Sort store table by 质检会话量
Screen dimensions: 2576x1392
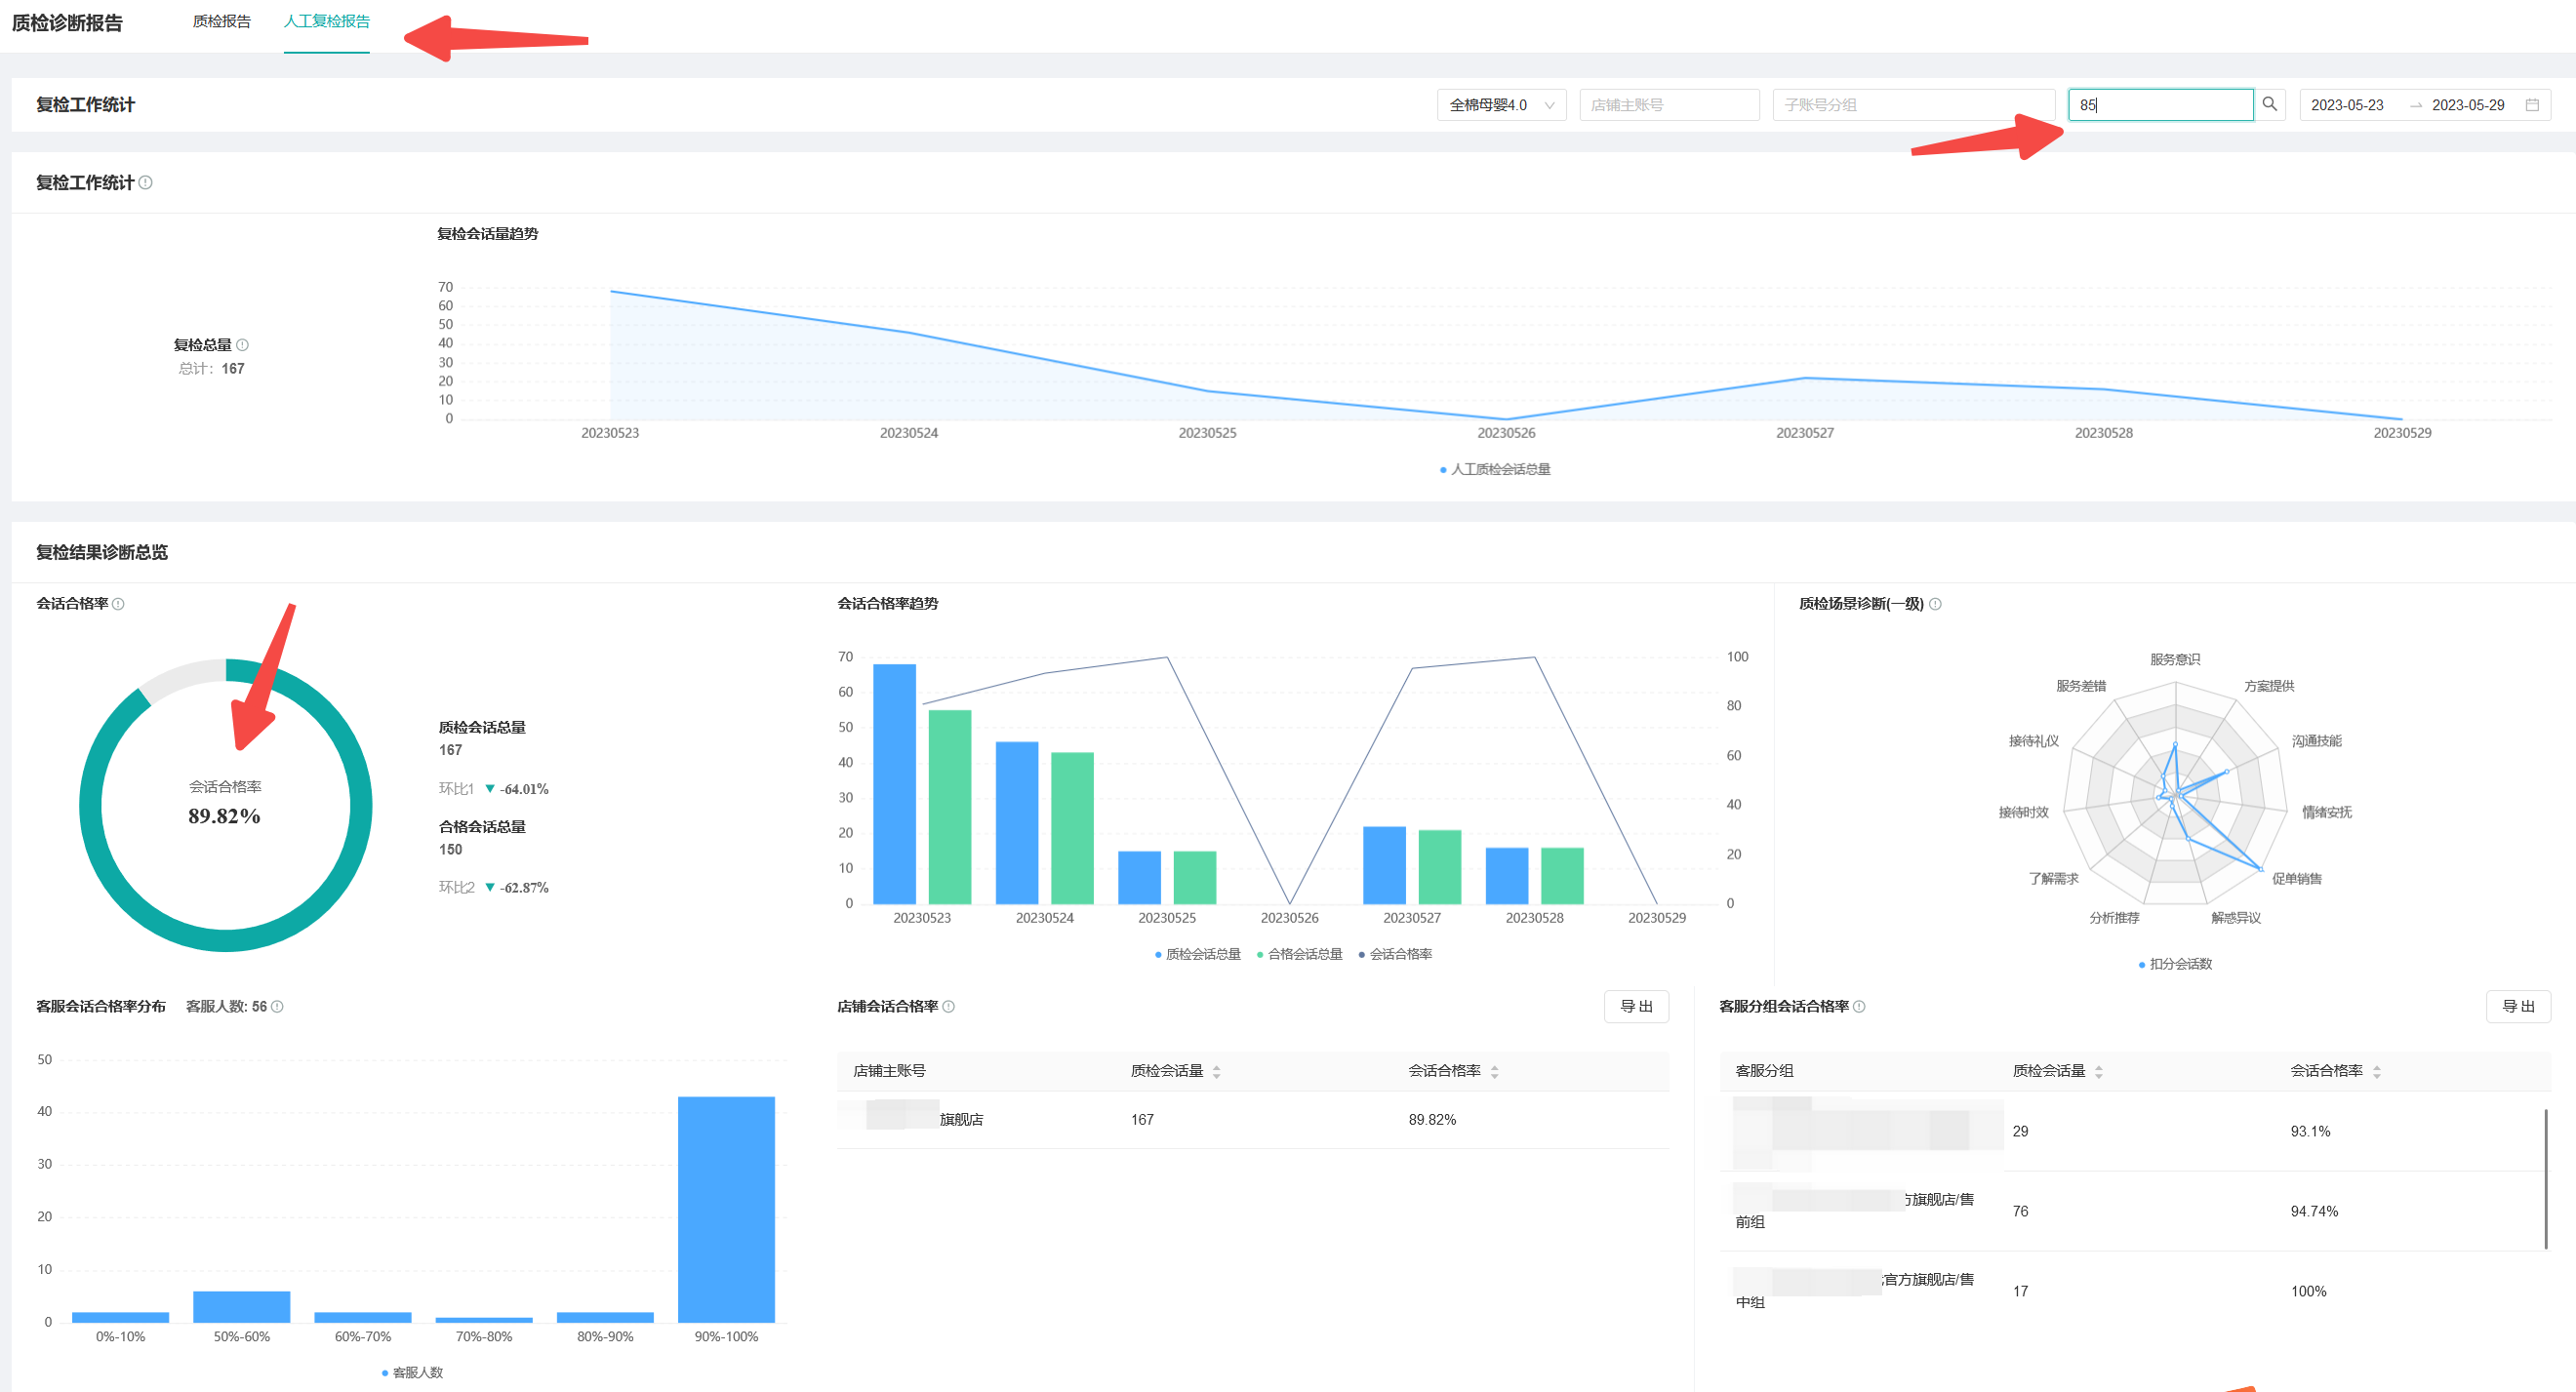point(1216,1072)
